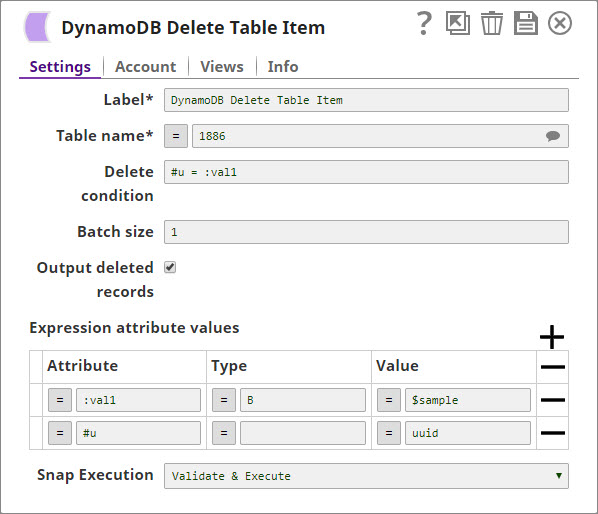Click the purple snap shape icon
This screenshot has width=598, height=514.
37,27
